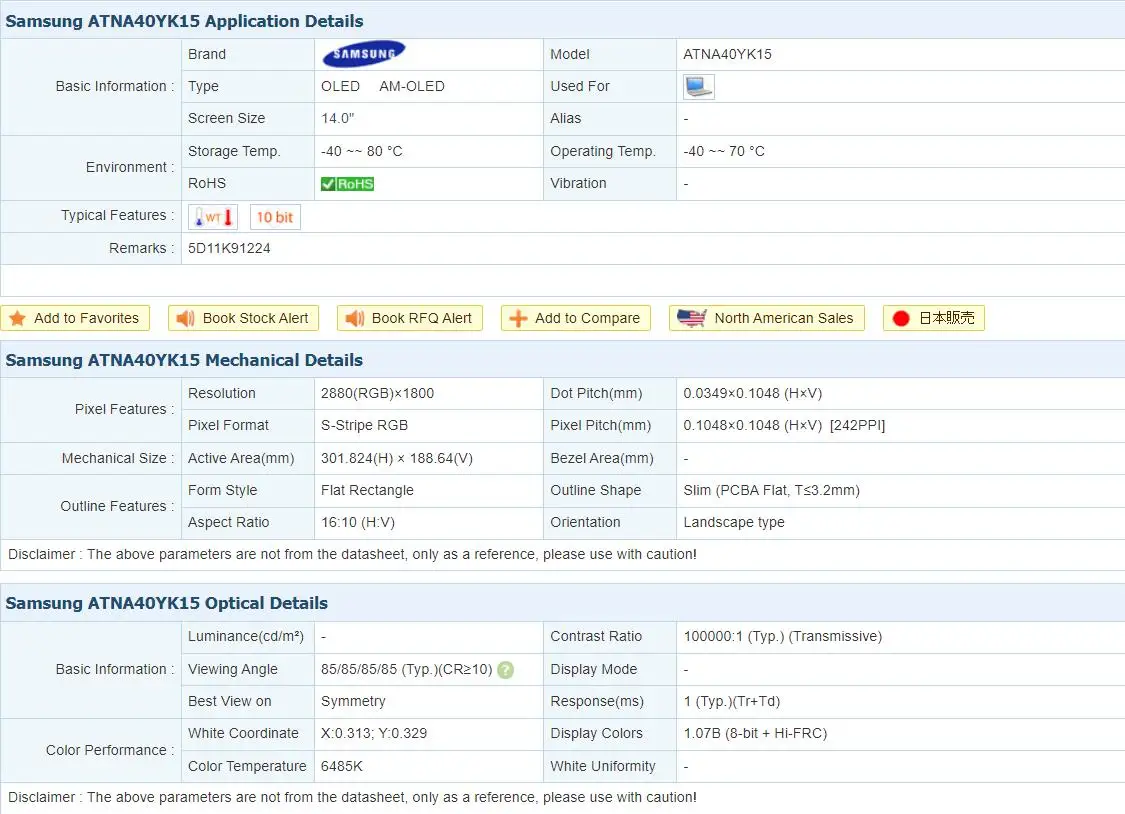Click response value 1 (Typ.)(Tr+Td)
Screen dimensions: 1125x814
click(x=732, y=701)
